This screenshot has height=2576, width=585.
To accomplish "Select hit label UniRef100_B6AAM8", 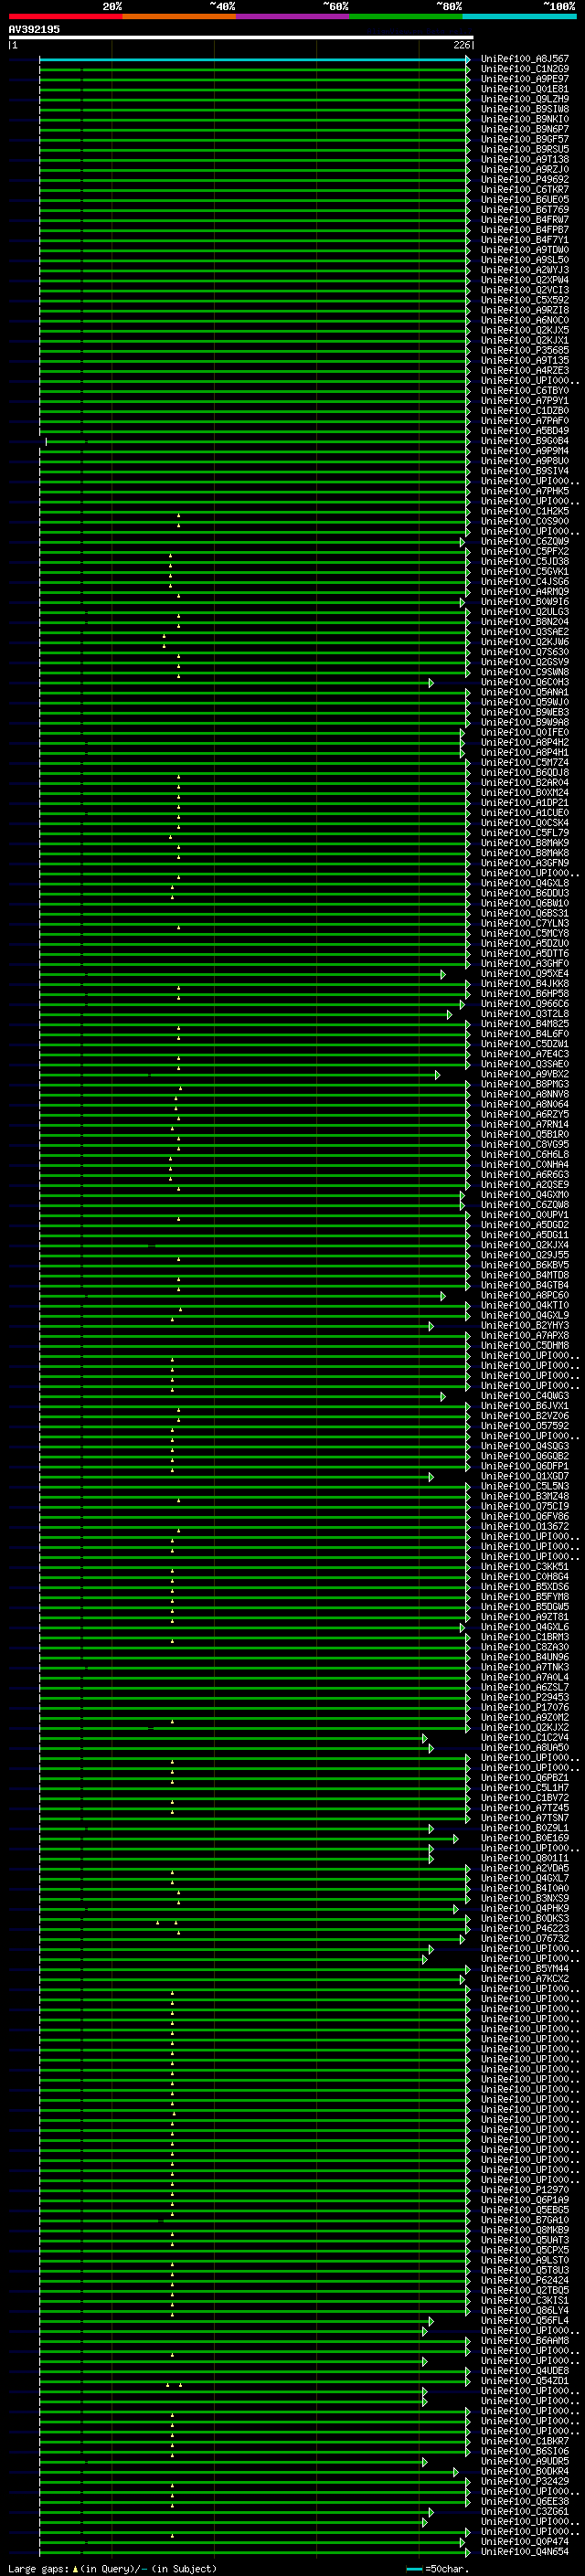I will click(x=525, y=2340).
